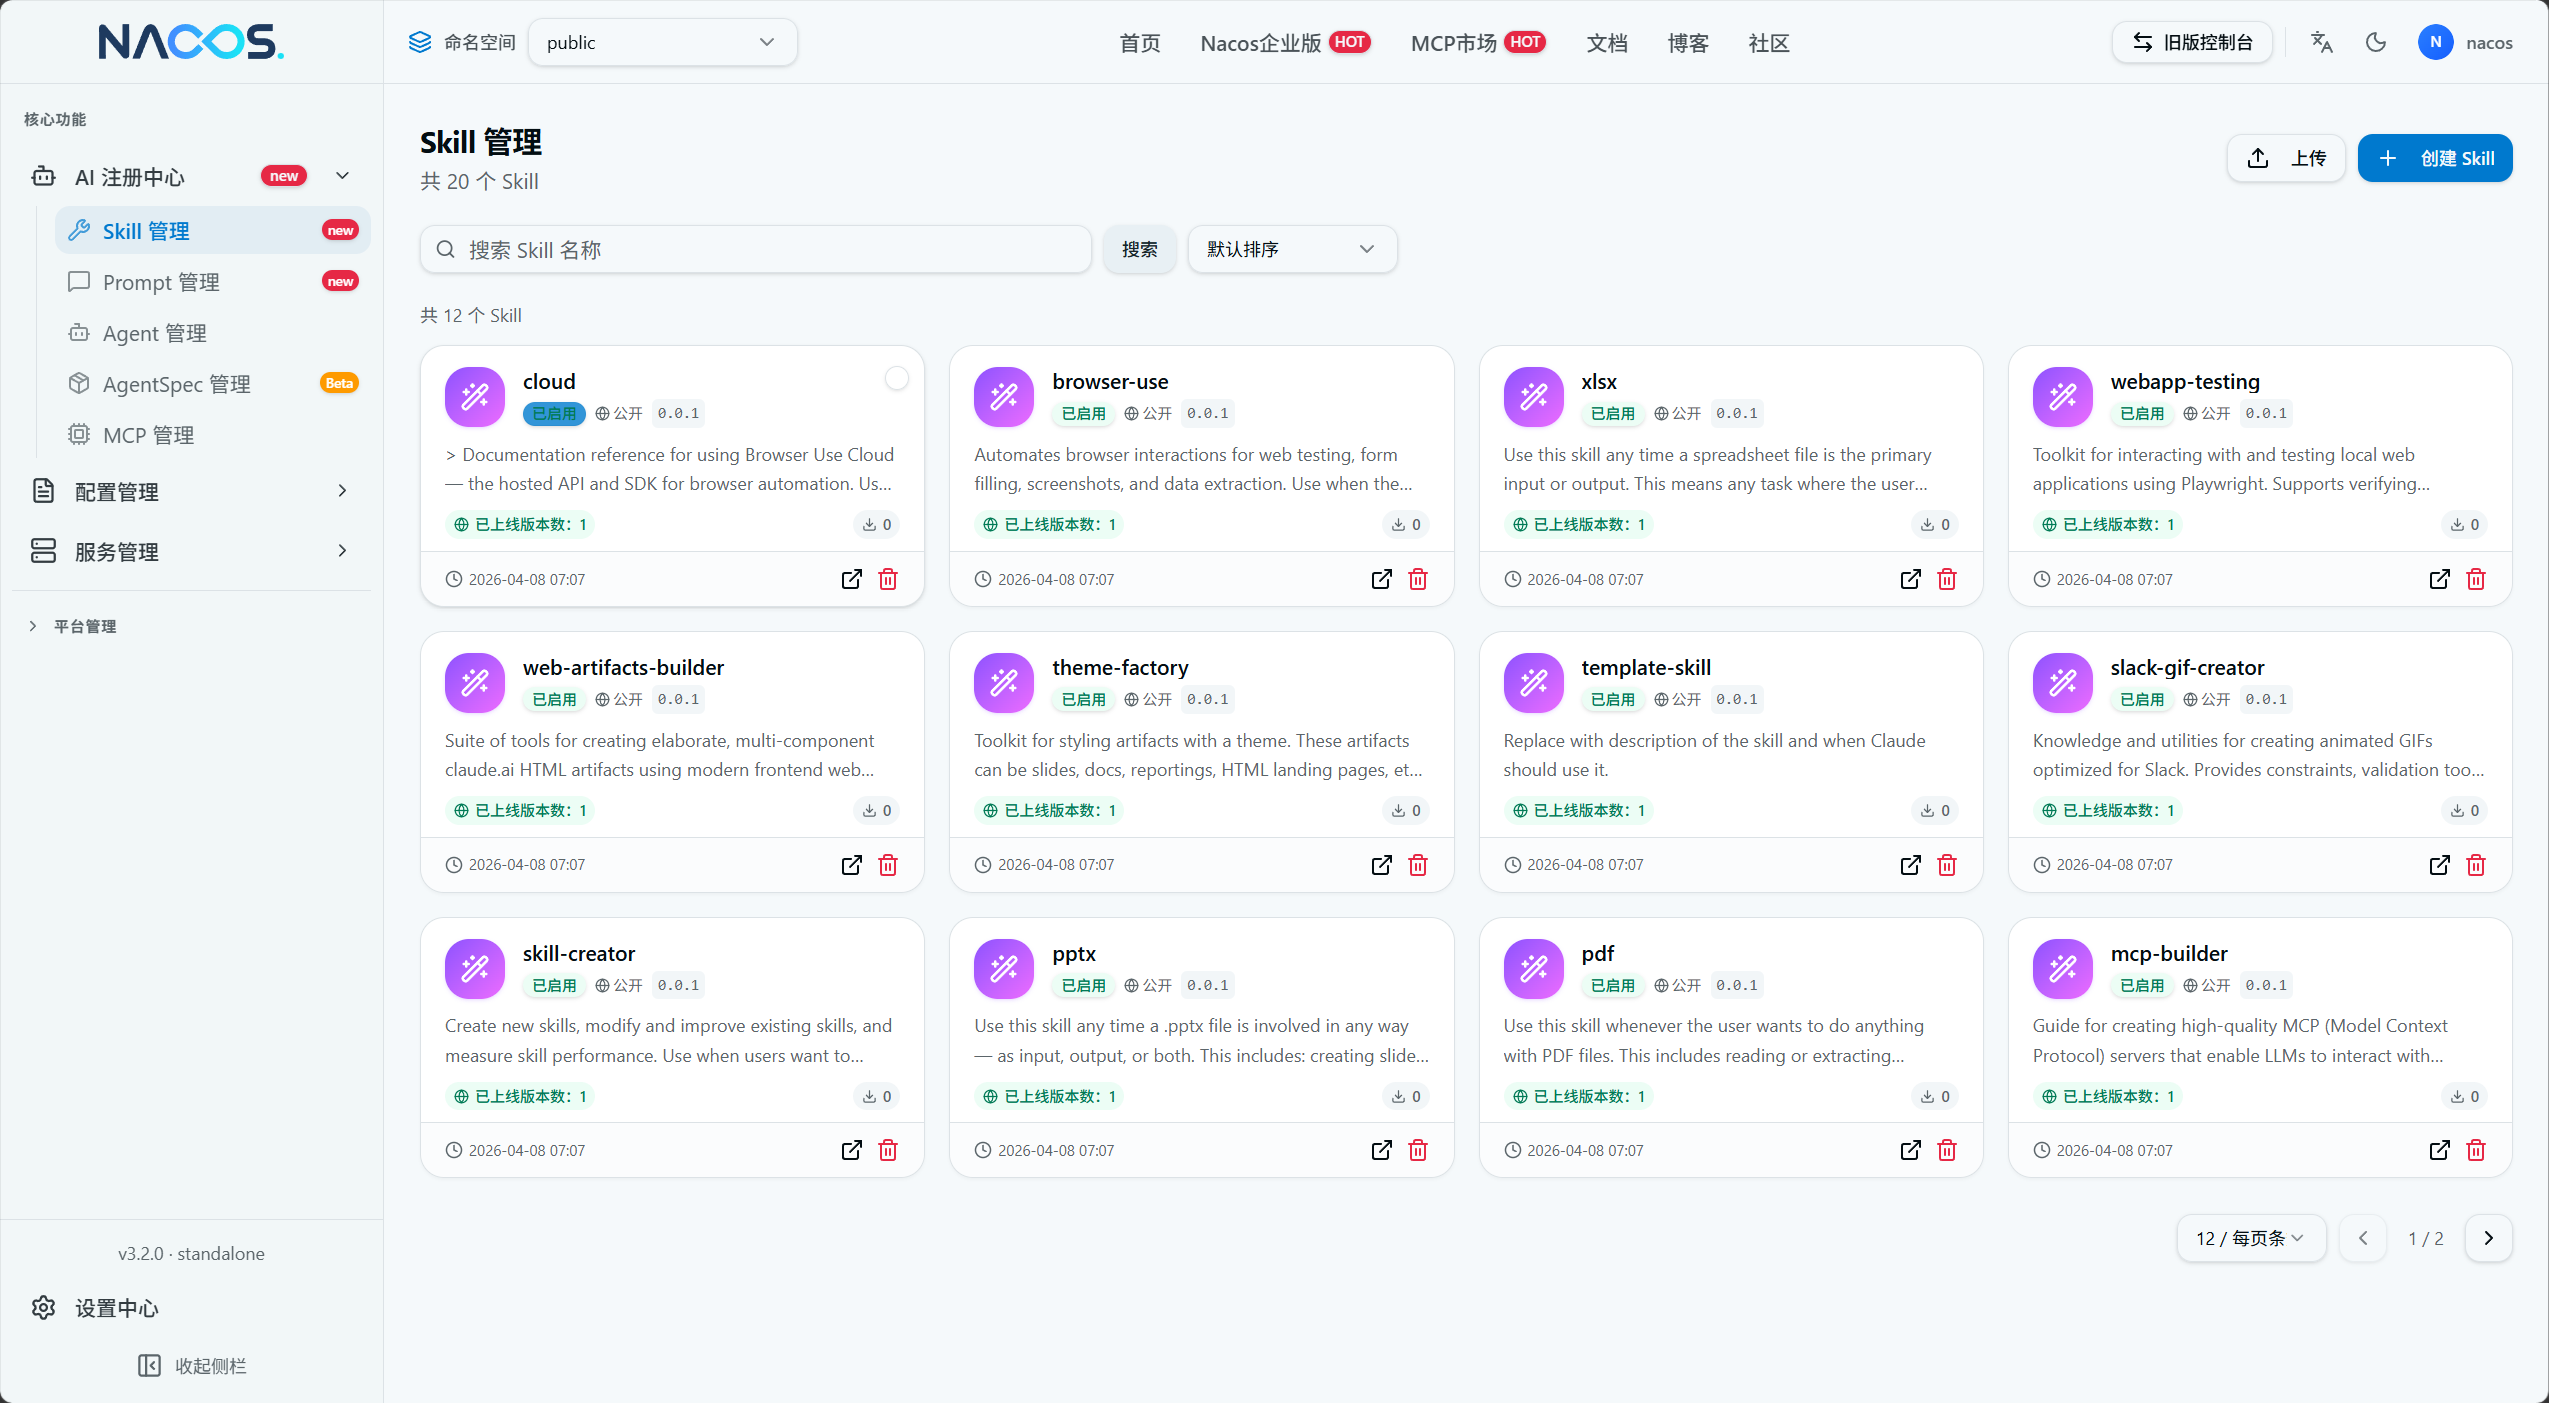Viewport: 2549px width, 1403px height.
Task: Collapse the sidebar with 收起侧栏
Action: tap(192, 1366)
